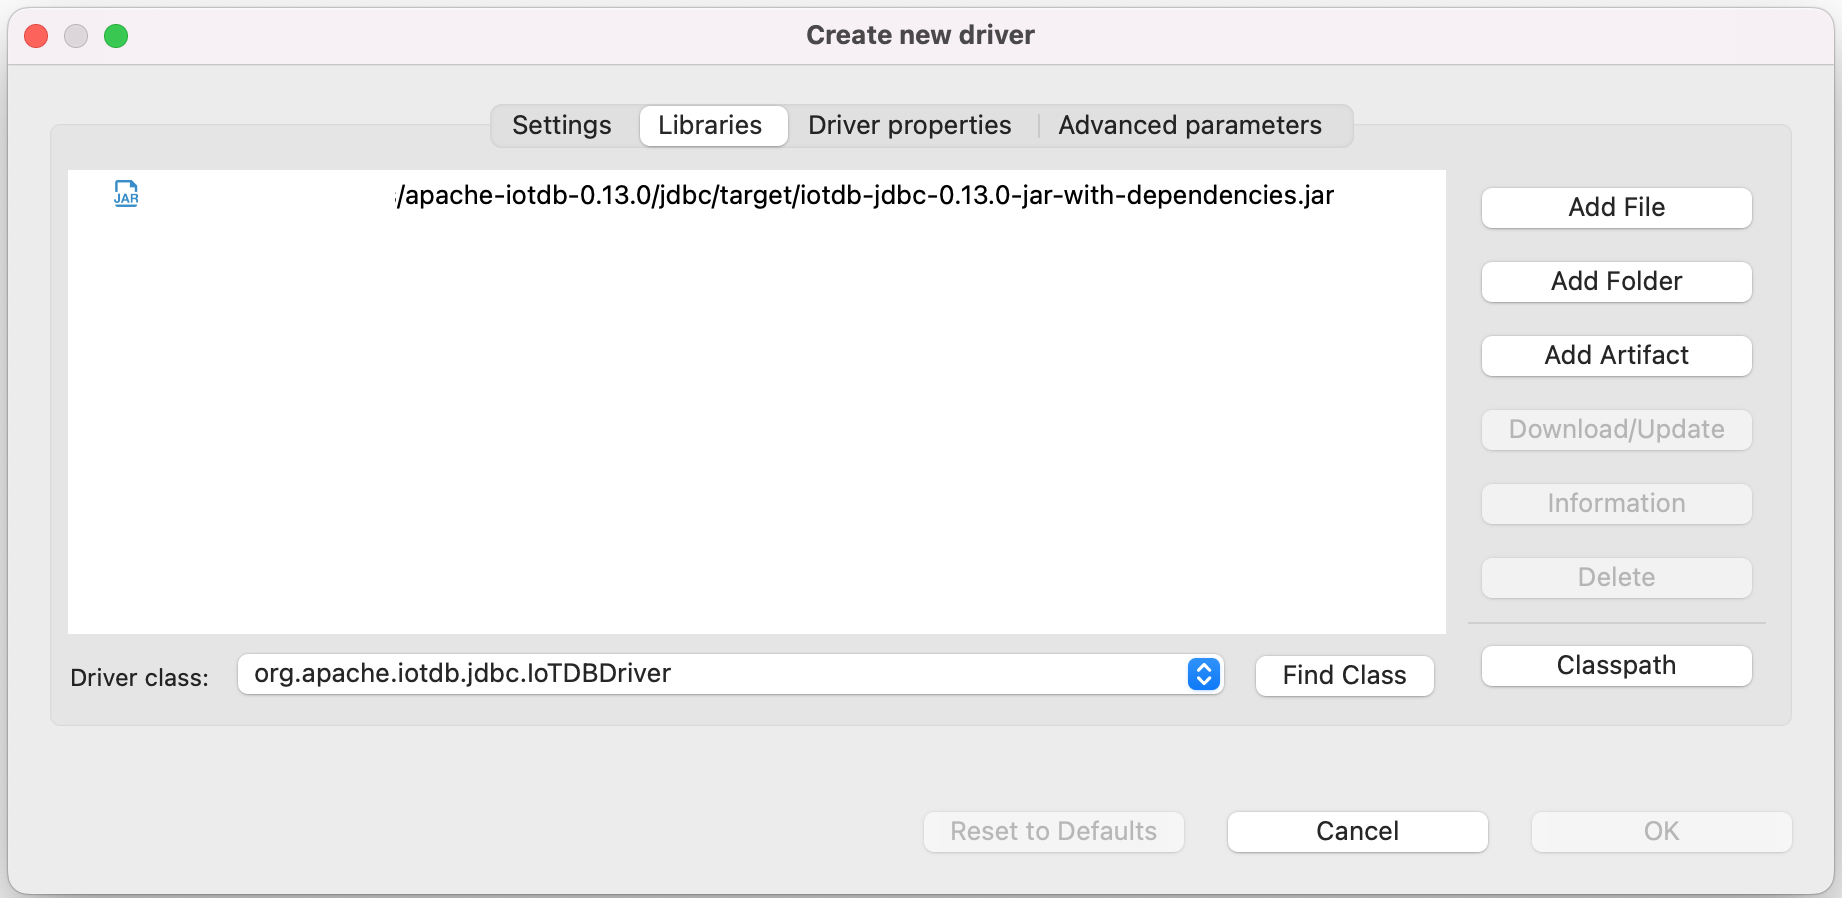The image size is (1842, 898).
Task: Select the iotdb-jdbc-0.13.0 jar path entry
Action: point(865,195)
